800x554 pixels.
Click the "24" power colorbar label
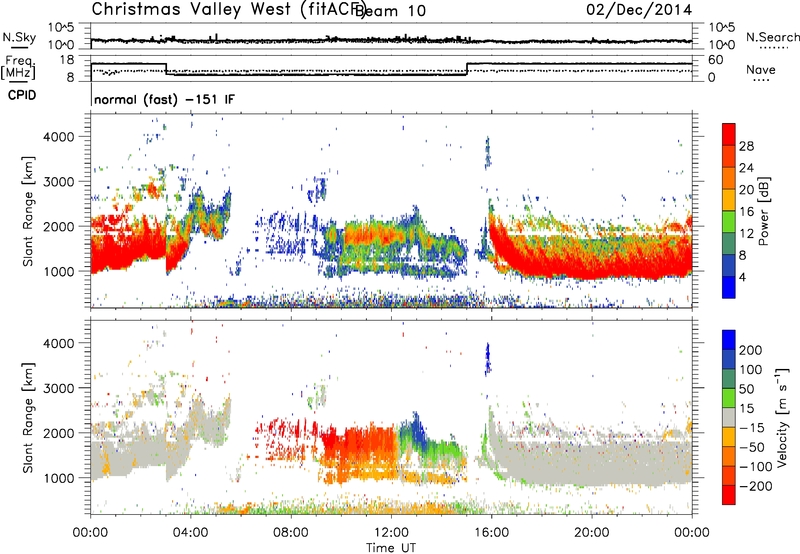746,168
